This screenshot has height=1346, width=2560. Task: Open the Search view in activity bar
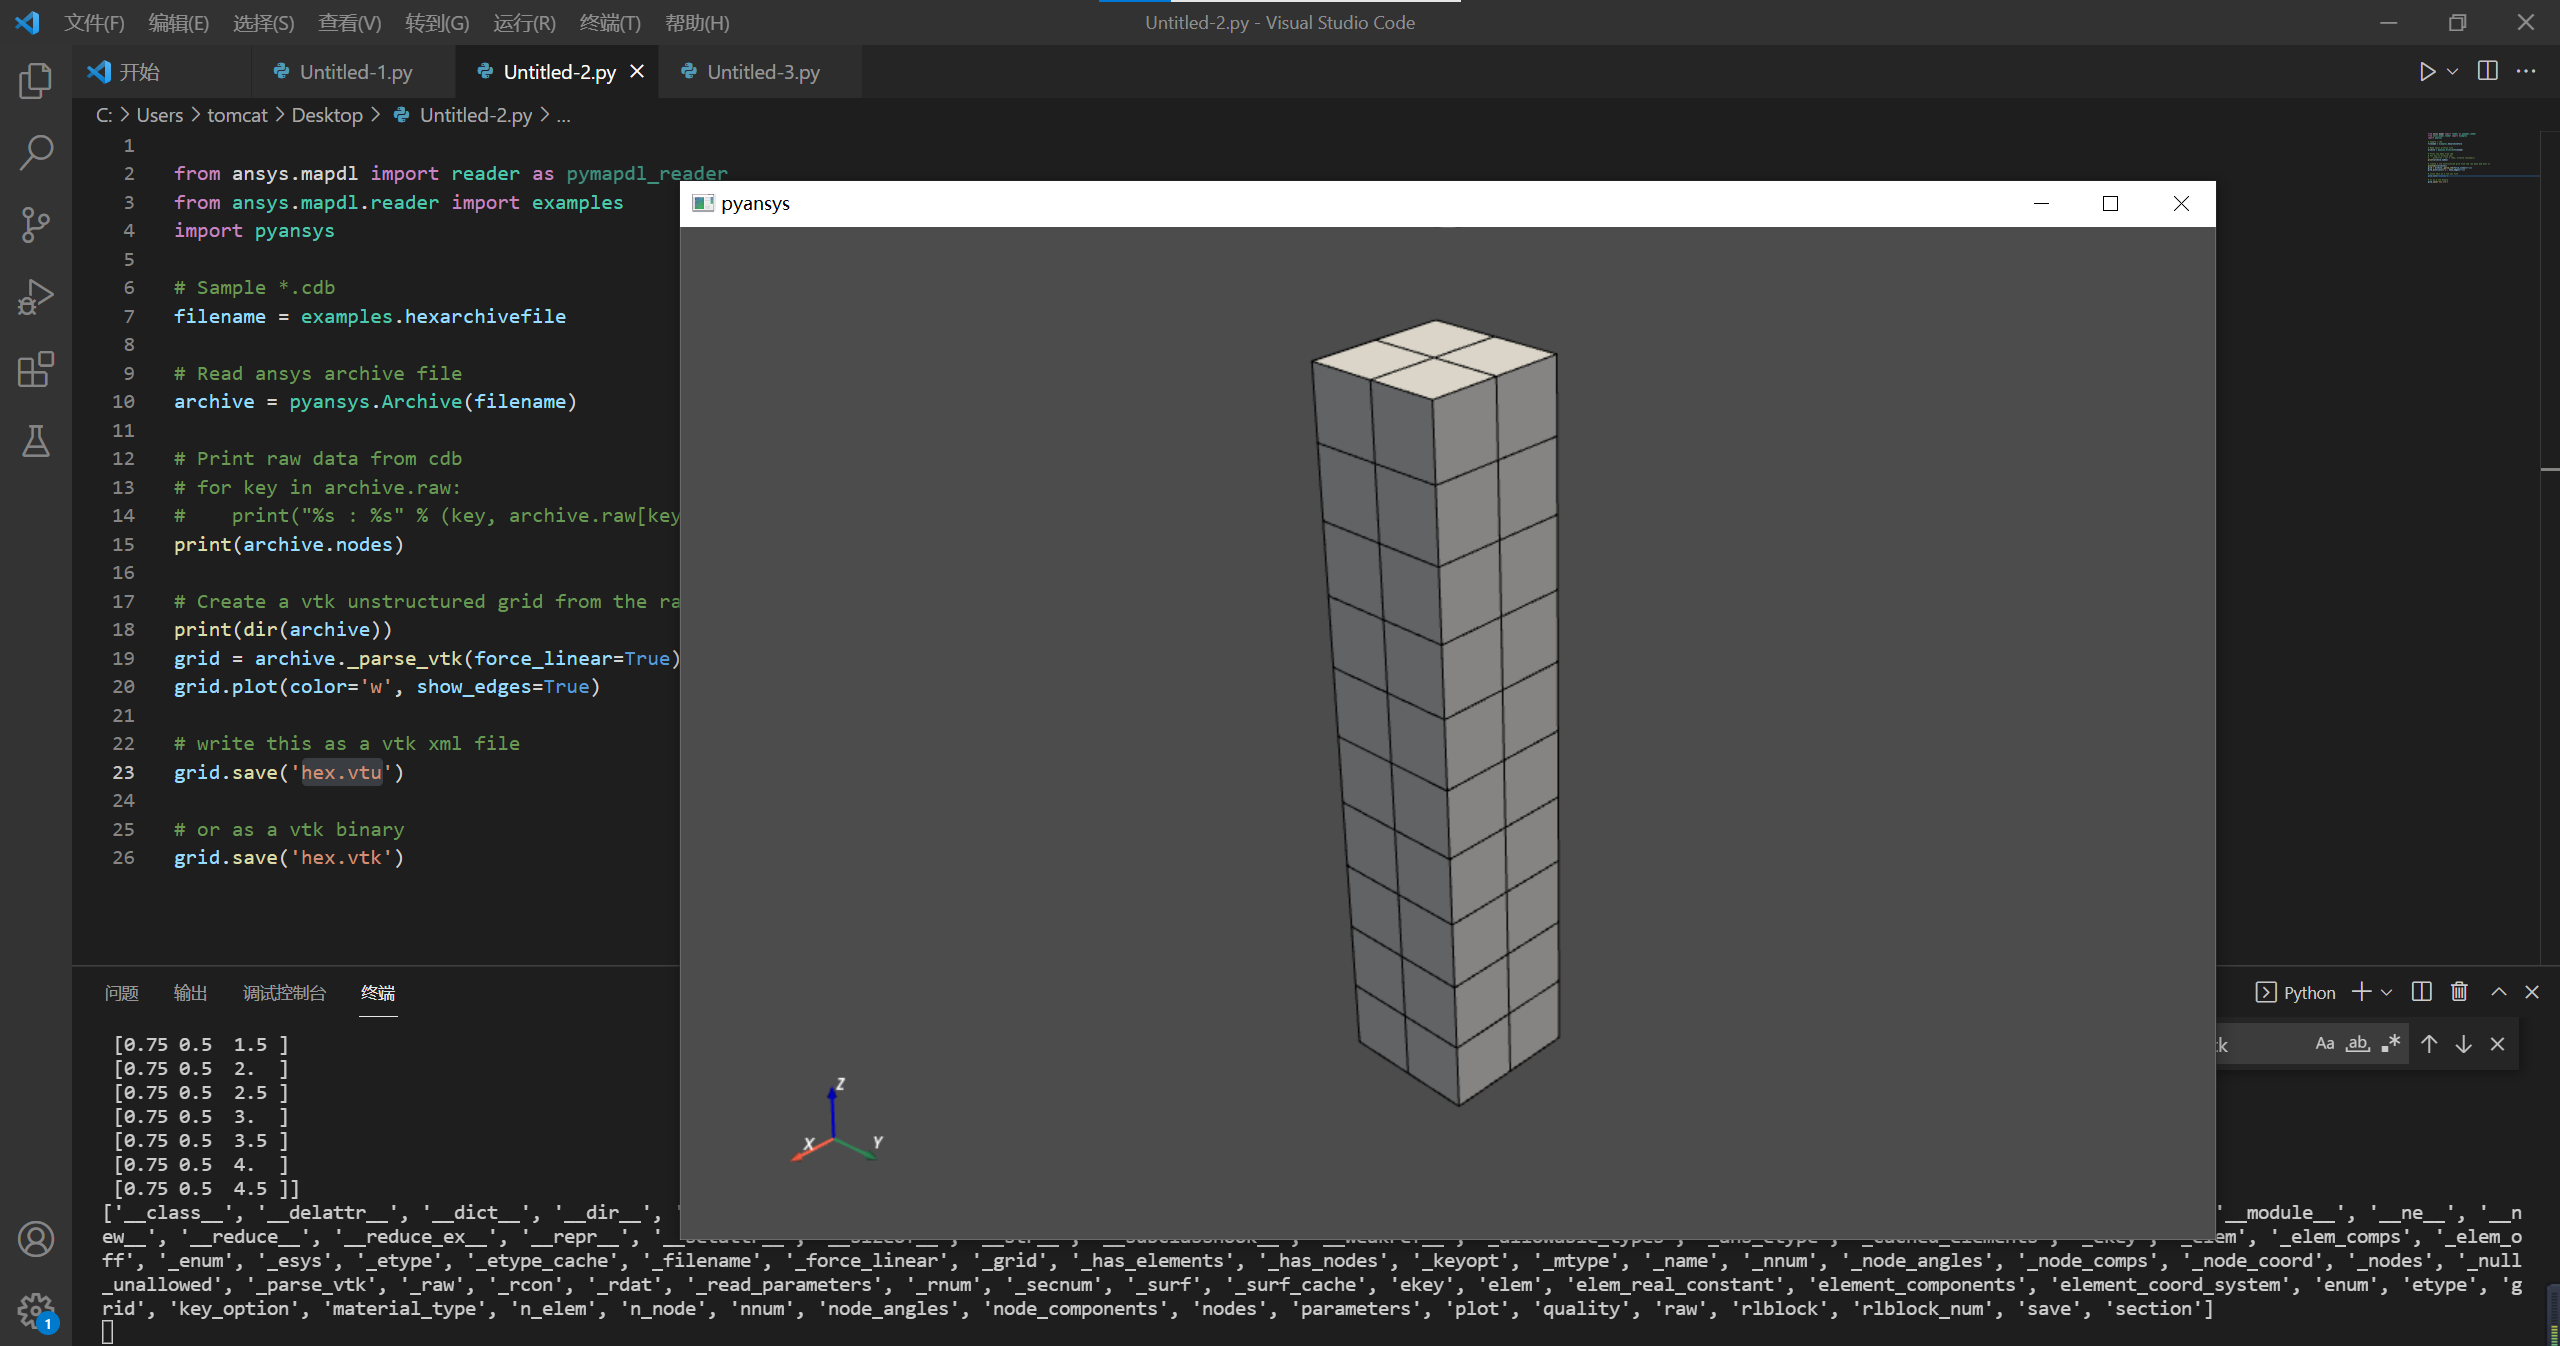point(36,153)
